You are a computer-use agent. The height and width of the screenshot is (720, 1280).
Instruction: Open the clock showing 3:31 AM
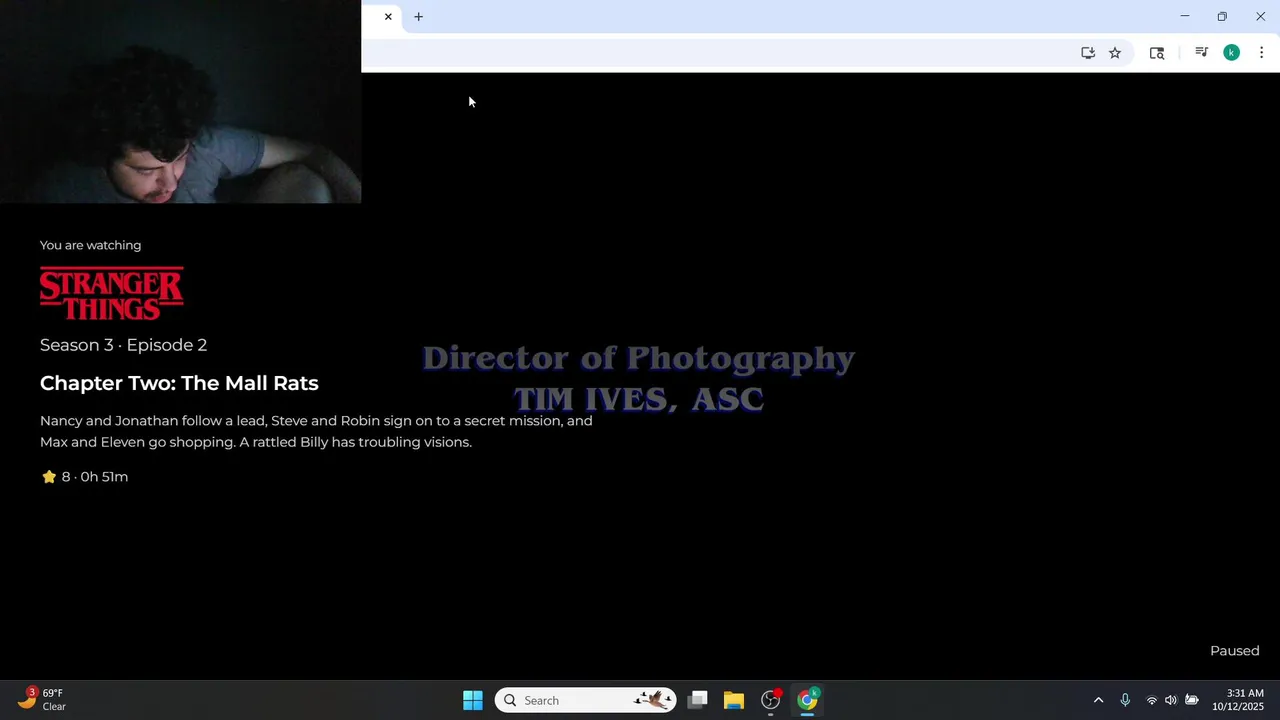pos(1238,700)
